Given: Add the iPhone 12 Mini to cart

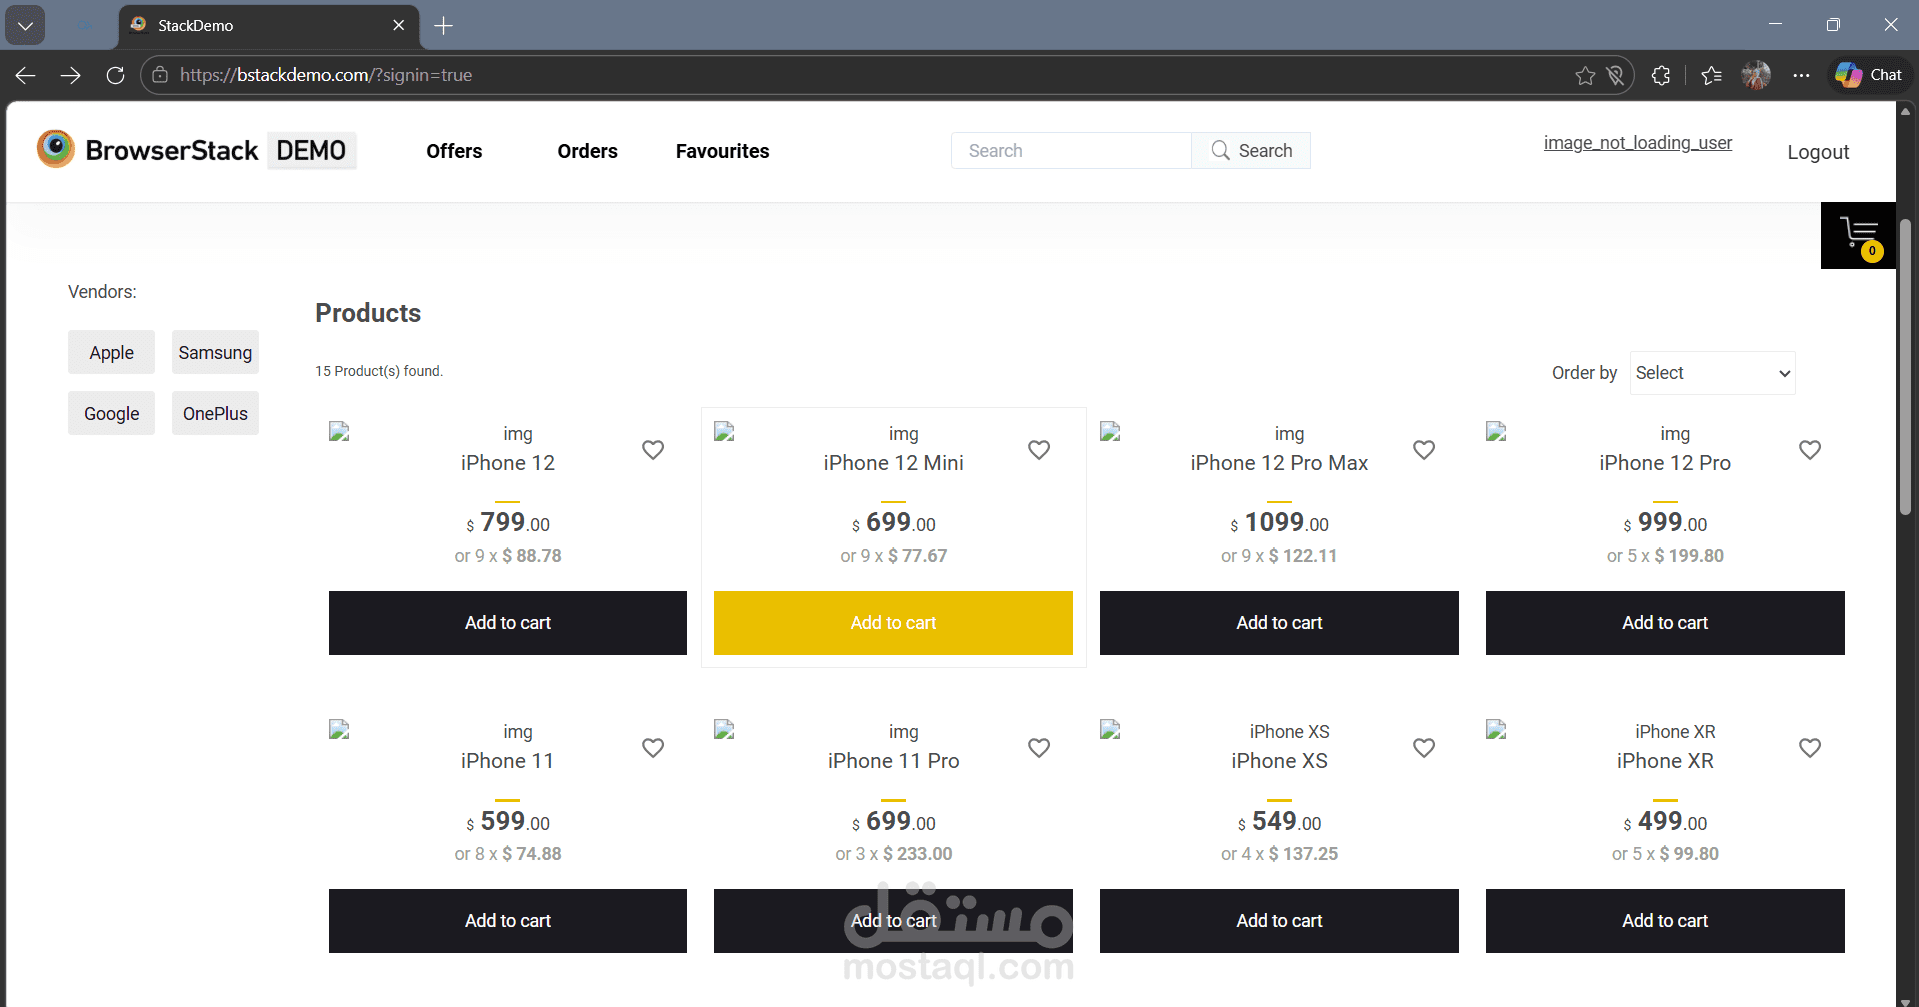Looking at the screenshot, I should [x=893, y=622].
